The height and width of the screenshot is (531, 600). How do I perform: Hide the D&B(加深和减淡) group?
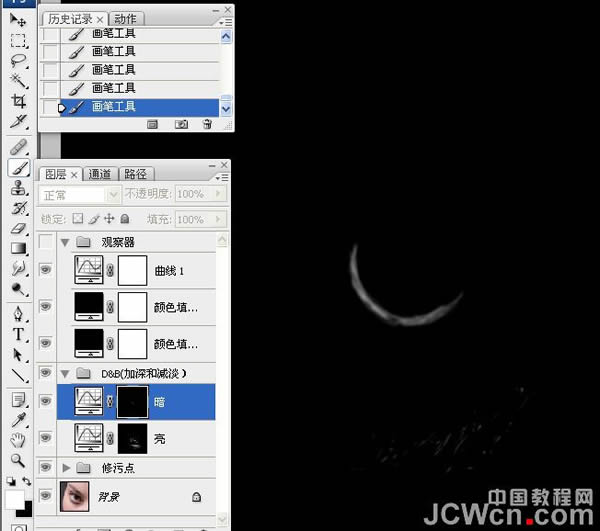tap(46, 373)
